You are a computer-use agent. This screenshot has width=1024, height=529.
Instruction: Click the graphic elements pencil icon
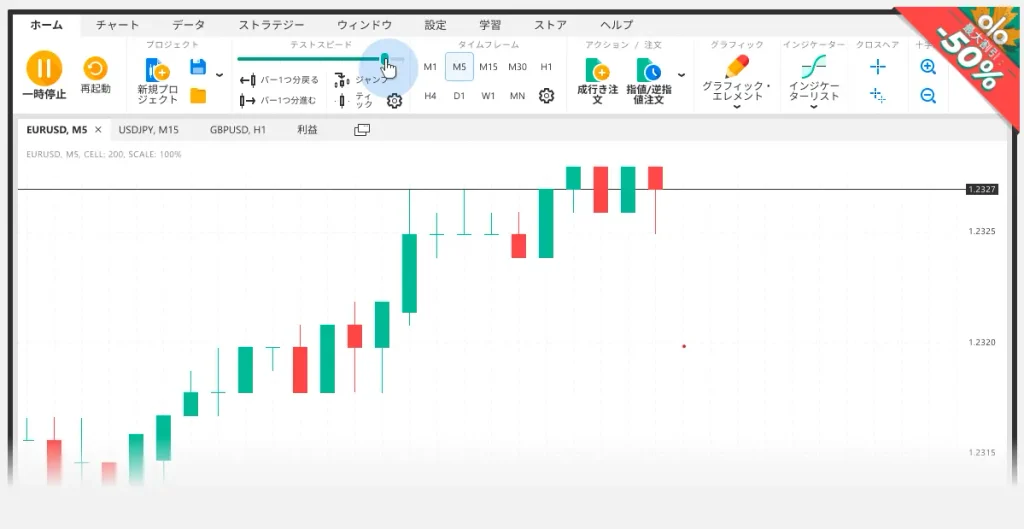[737, 67]
